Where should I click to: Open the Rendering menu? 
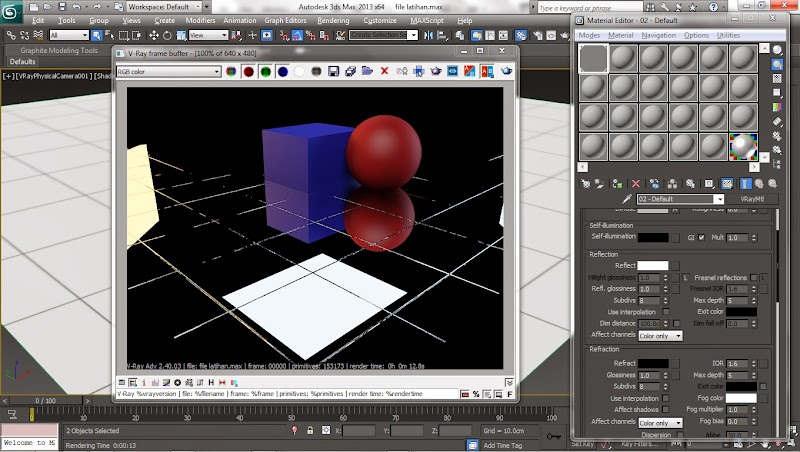tap(333, 21)
